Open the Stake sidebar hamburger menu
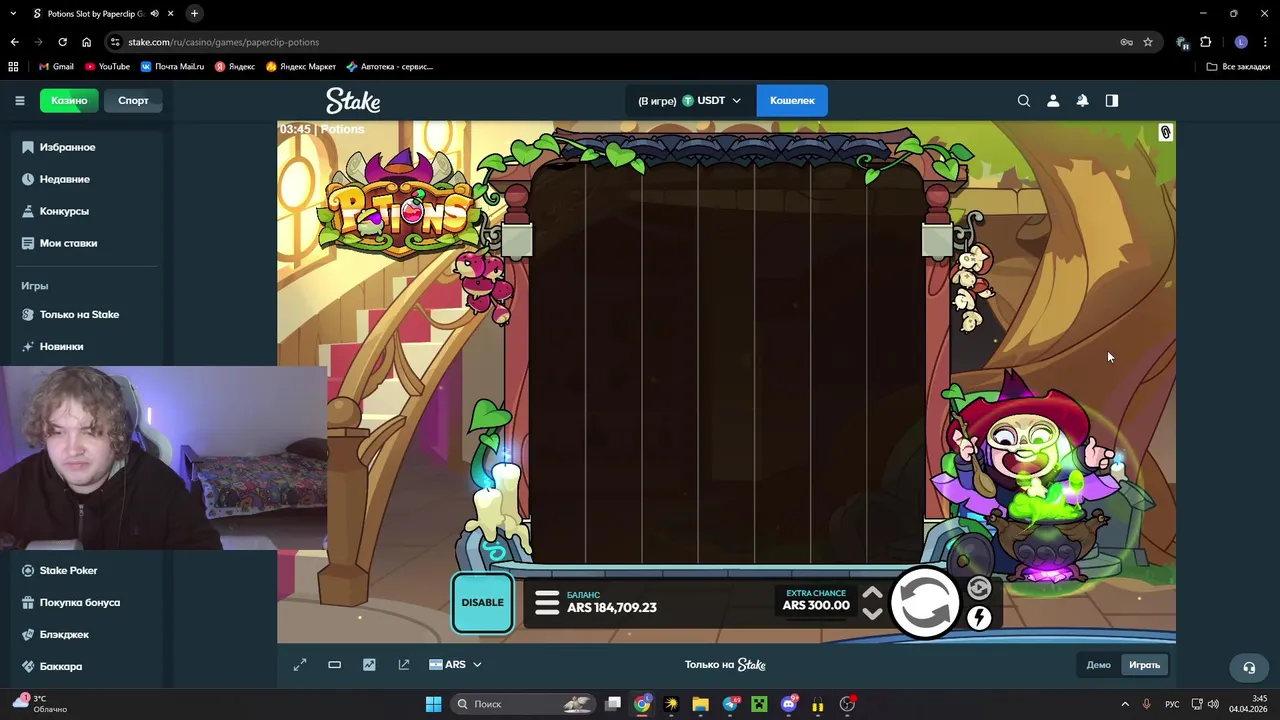Image resolution: width=1280 pixels, height=720 pixels. (x=19, y=100)
